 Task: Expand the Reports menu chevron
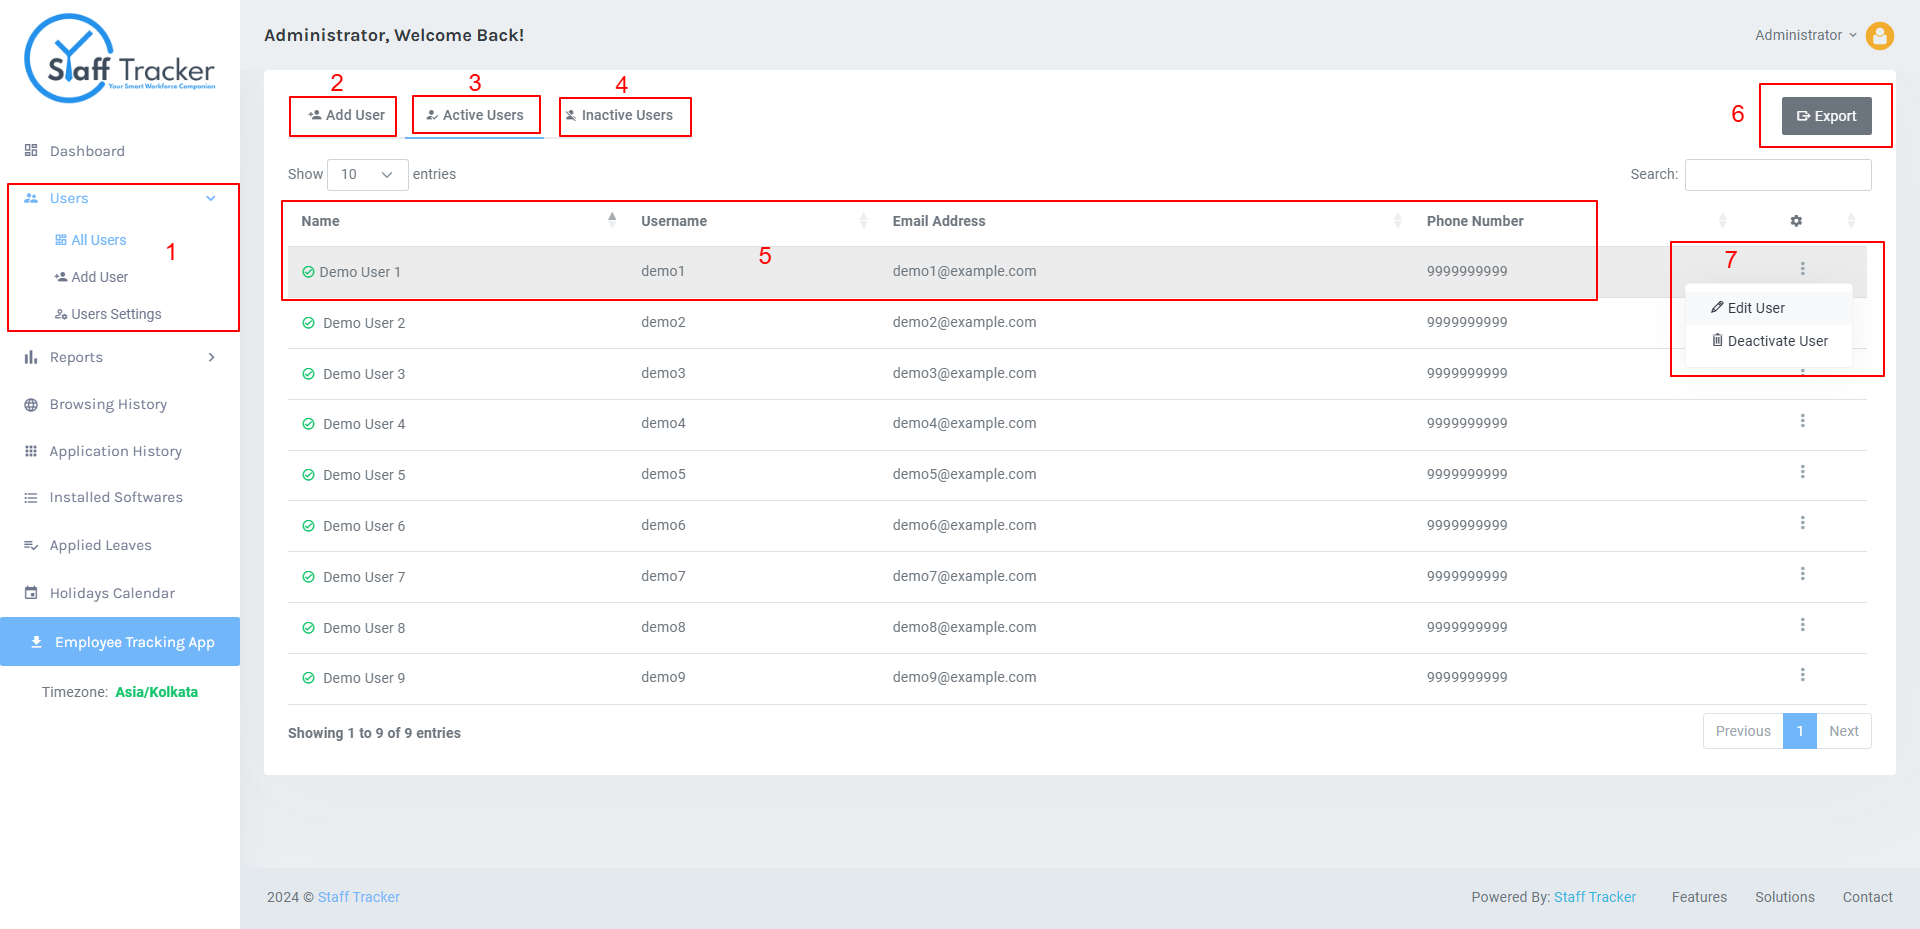211,357
